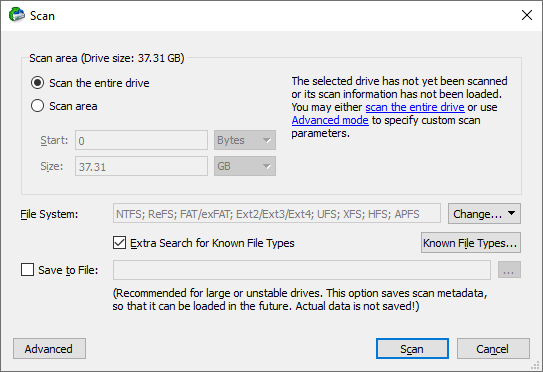Click the File System list field
Screen dimensions: 543x372
point(277,214)
